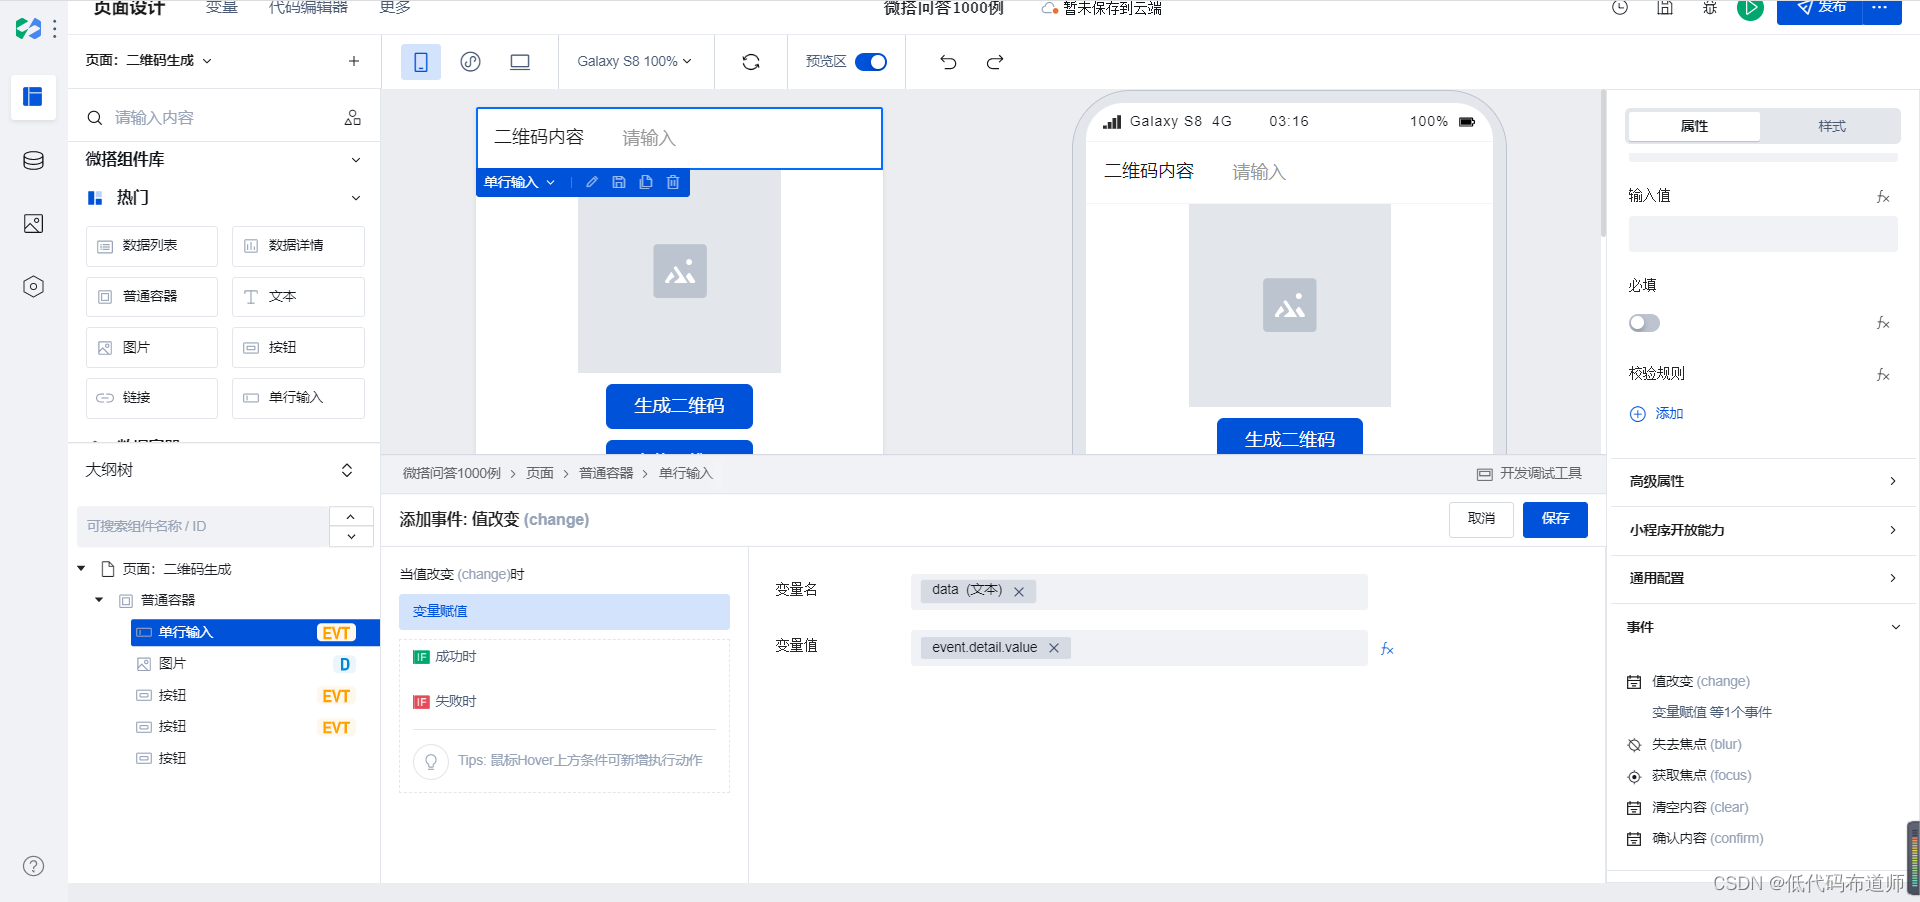Image resolution: width=1920 pixels, height=902 pixels.
Task: Toggle the 大纲树 panel expander
Action: click(x=347, y=470)
